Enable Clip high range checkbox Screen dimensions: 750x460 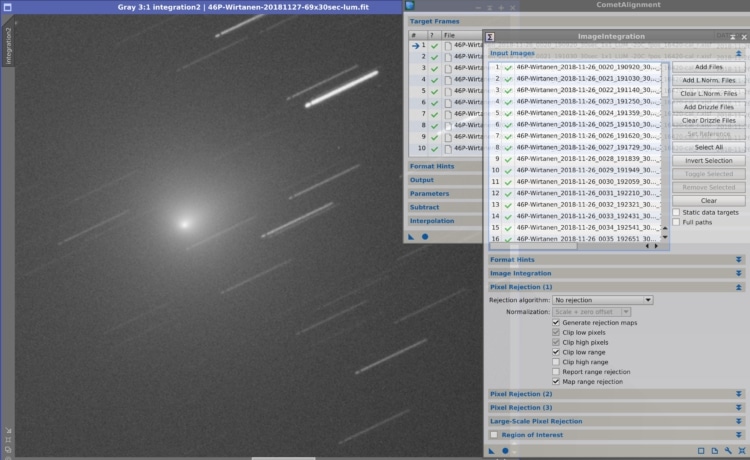(x=556, y=362)
